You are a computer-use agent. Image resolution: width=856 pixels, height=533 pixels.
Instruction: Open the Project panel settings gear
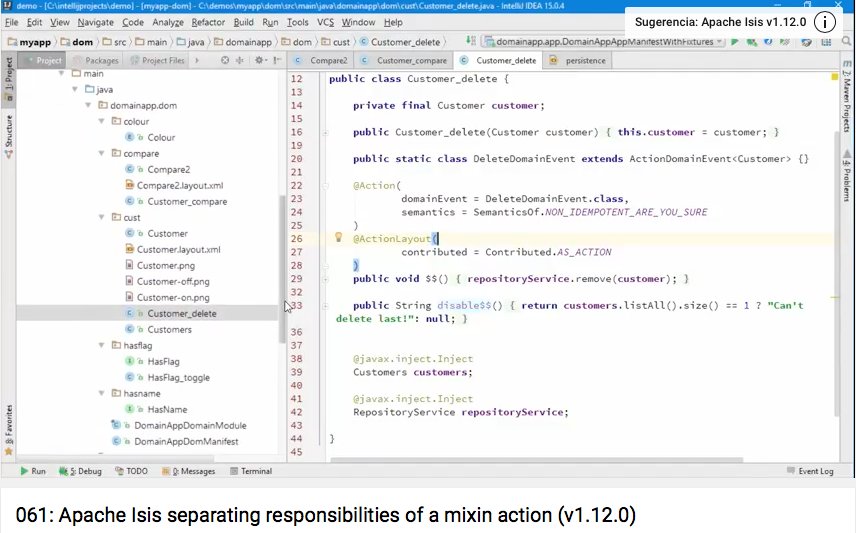tap(259, 60)
